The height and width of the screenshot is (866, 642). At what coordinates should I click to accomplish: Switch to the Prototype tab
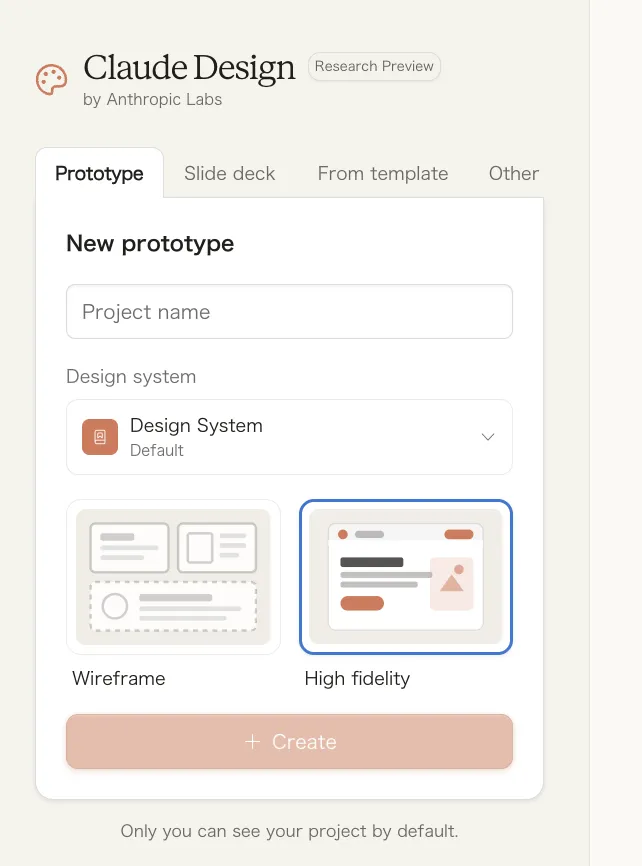pyautogui.click(x=99, y=174)
